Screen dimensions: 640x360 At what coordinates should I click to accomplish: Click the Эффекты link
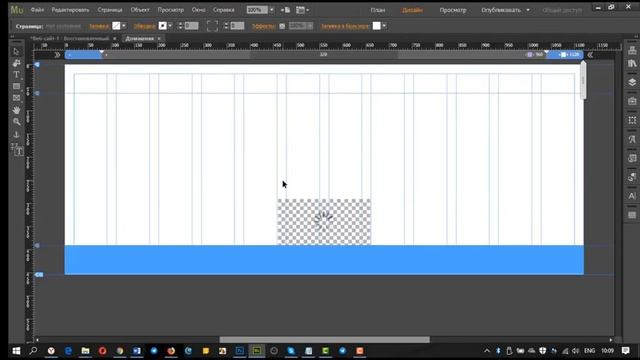coord(263,26)
